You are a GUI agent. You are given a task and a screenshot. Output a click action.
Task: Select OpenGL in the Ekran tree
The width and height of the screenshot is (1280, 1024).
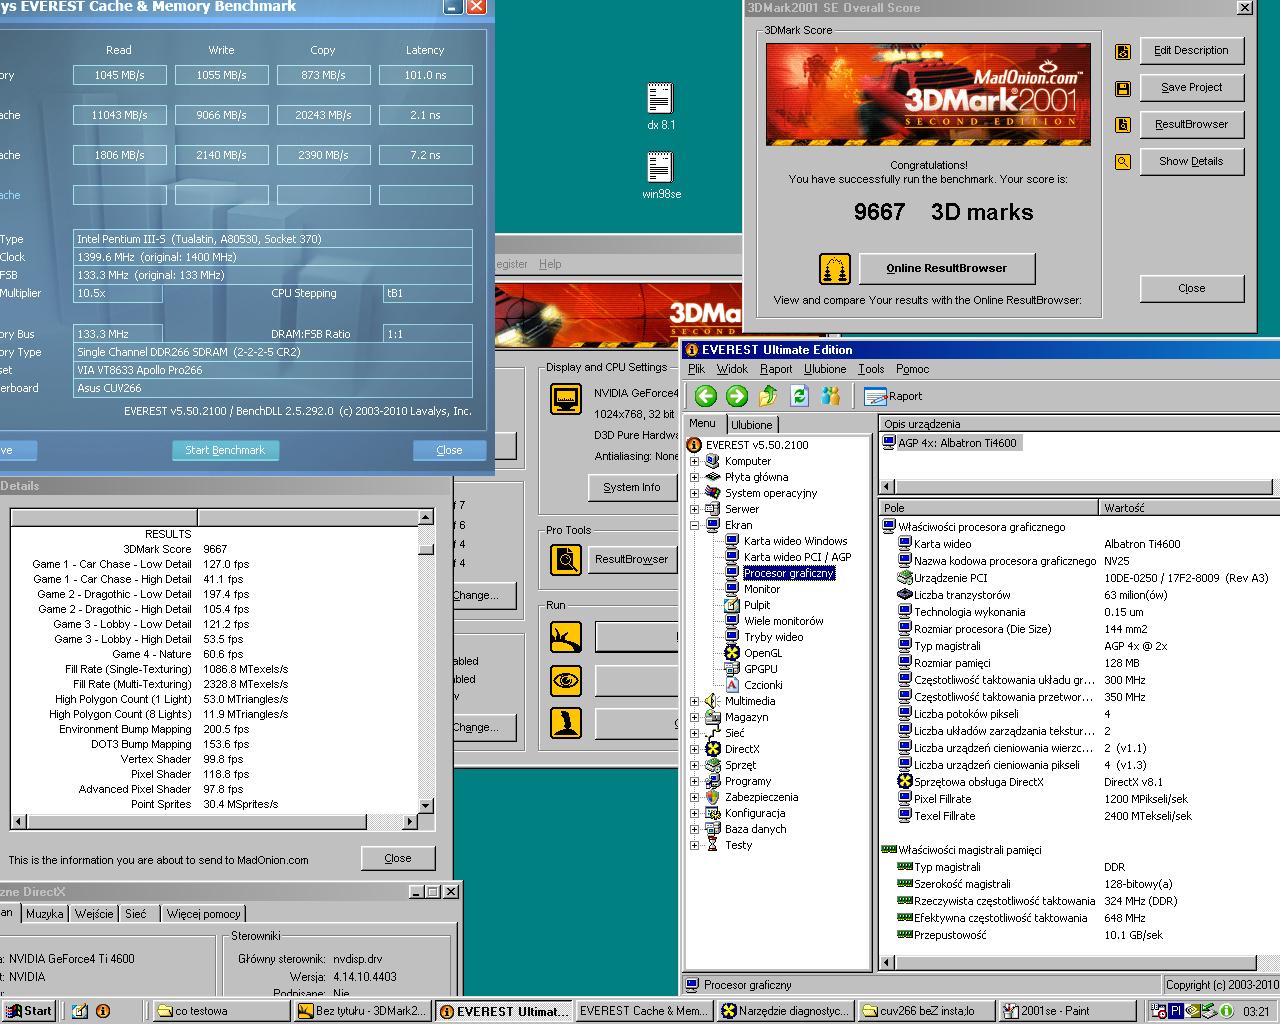click(x=762, y=653)
